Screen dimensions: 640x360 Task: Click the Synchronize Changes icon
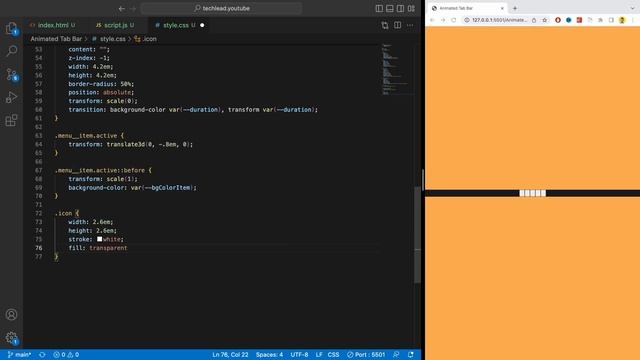[42, 355]
